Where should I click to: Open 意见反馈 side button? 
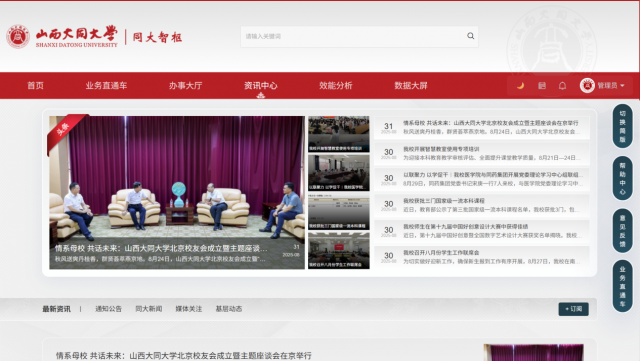pyautogui.click(x=622, y=230)
